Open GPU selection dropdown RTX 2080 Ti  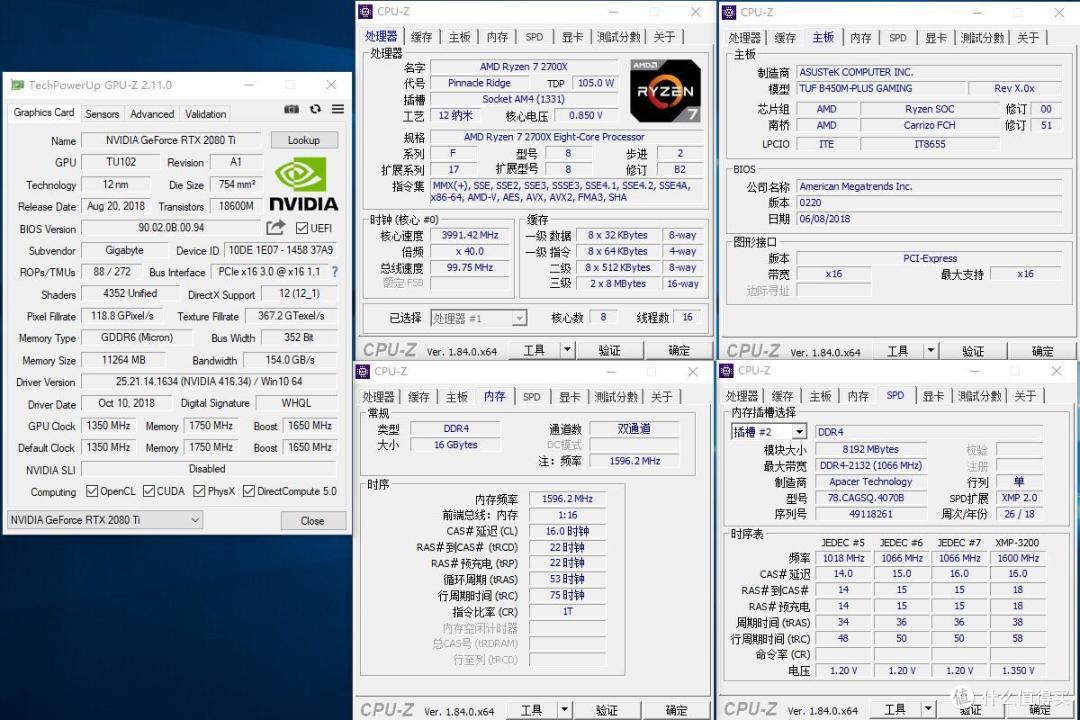pos(105,520)
